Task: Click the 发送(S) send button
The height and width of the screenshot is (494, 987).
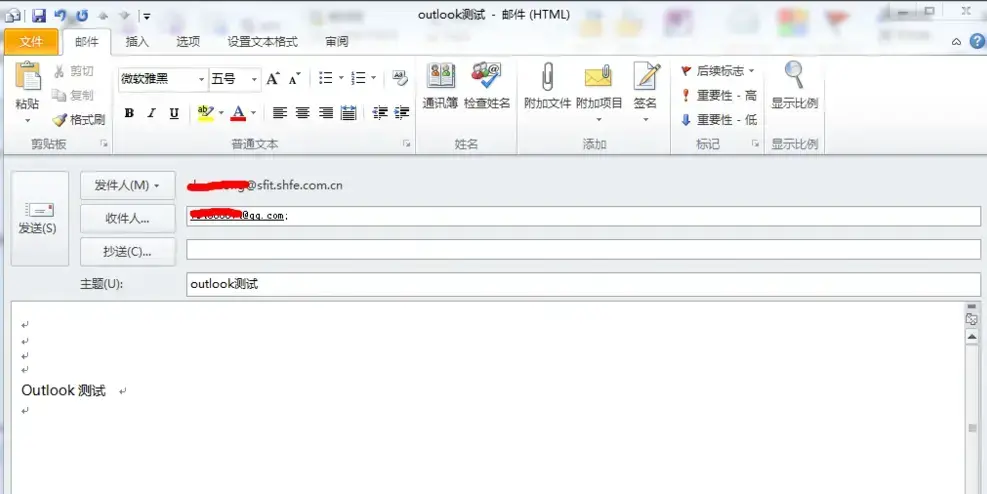Action: [x=40, y=218]
